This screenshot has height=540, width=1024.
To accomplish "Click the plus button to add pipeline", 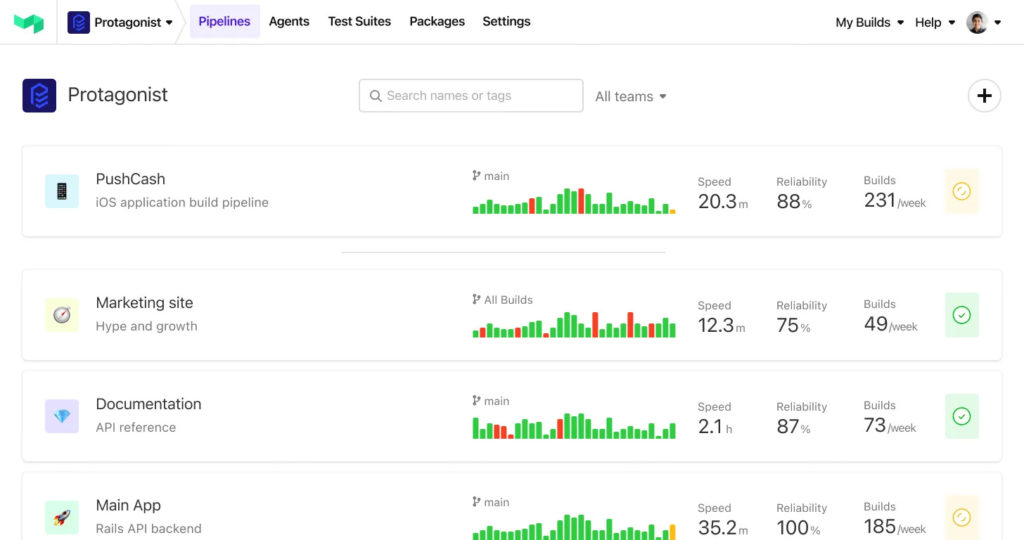I will click(984, 96).
